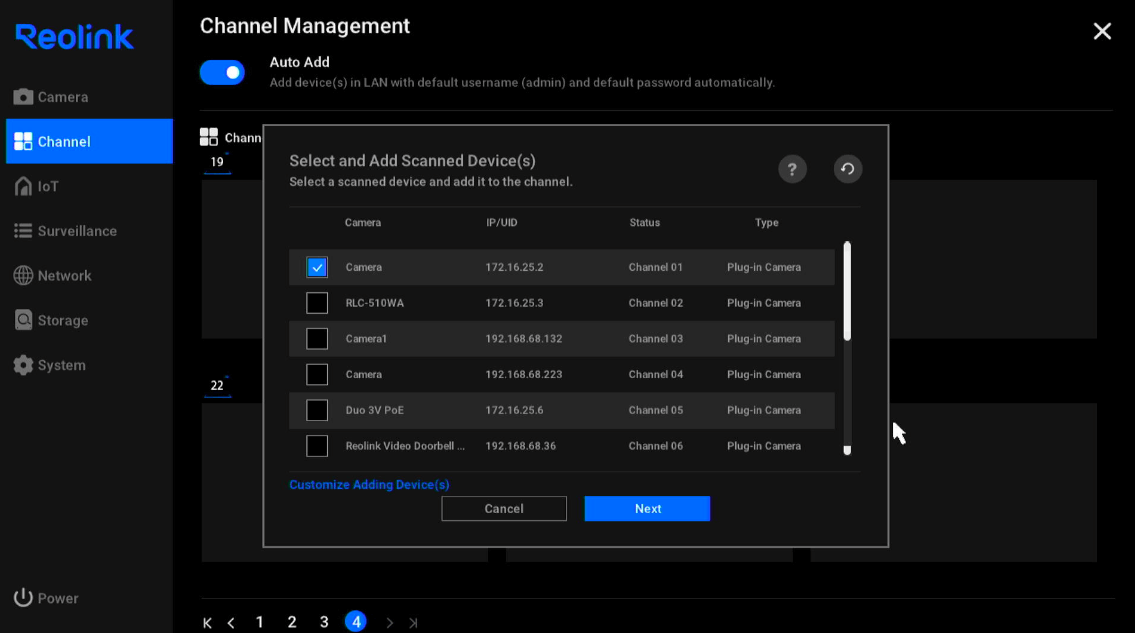The height and width of the screenshot is (633, 1135).
Task: Click the Reolink logo
Action: [x=75, y=37]
